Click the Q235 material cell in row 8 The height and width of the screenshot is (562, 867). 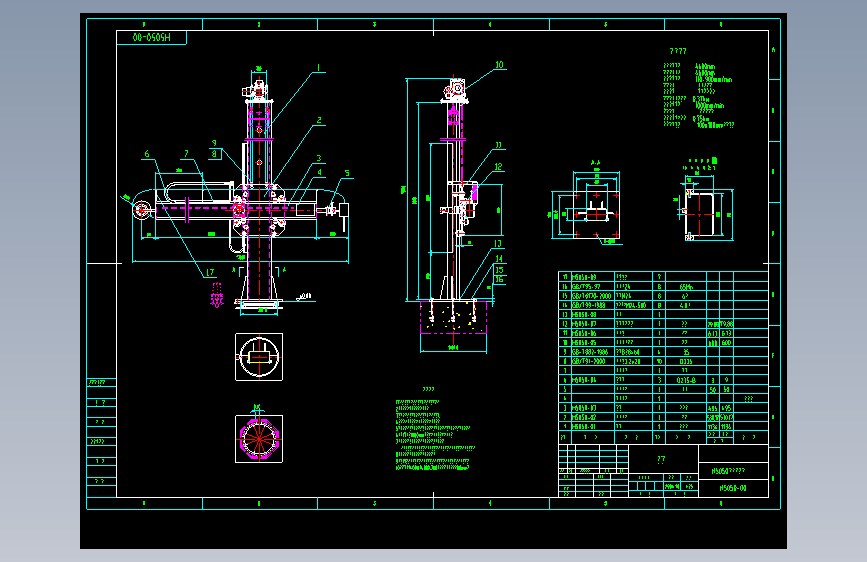coord(686,361)
